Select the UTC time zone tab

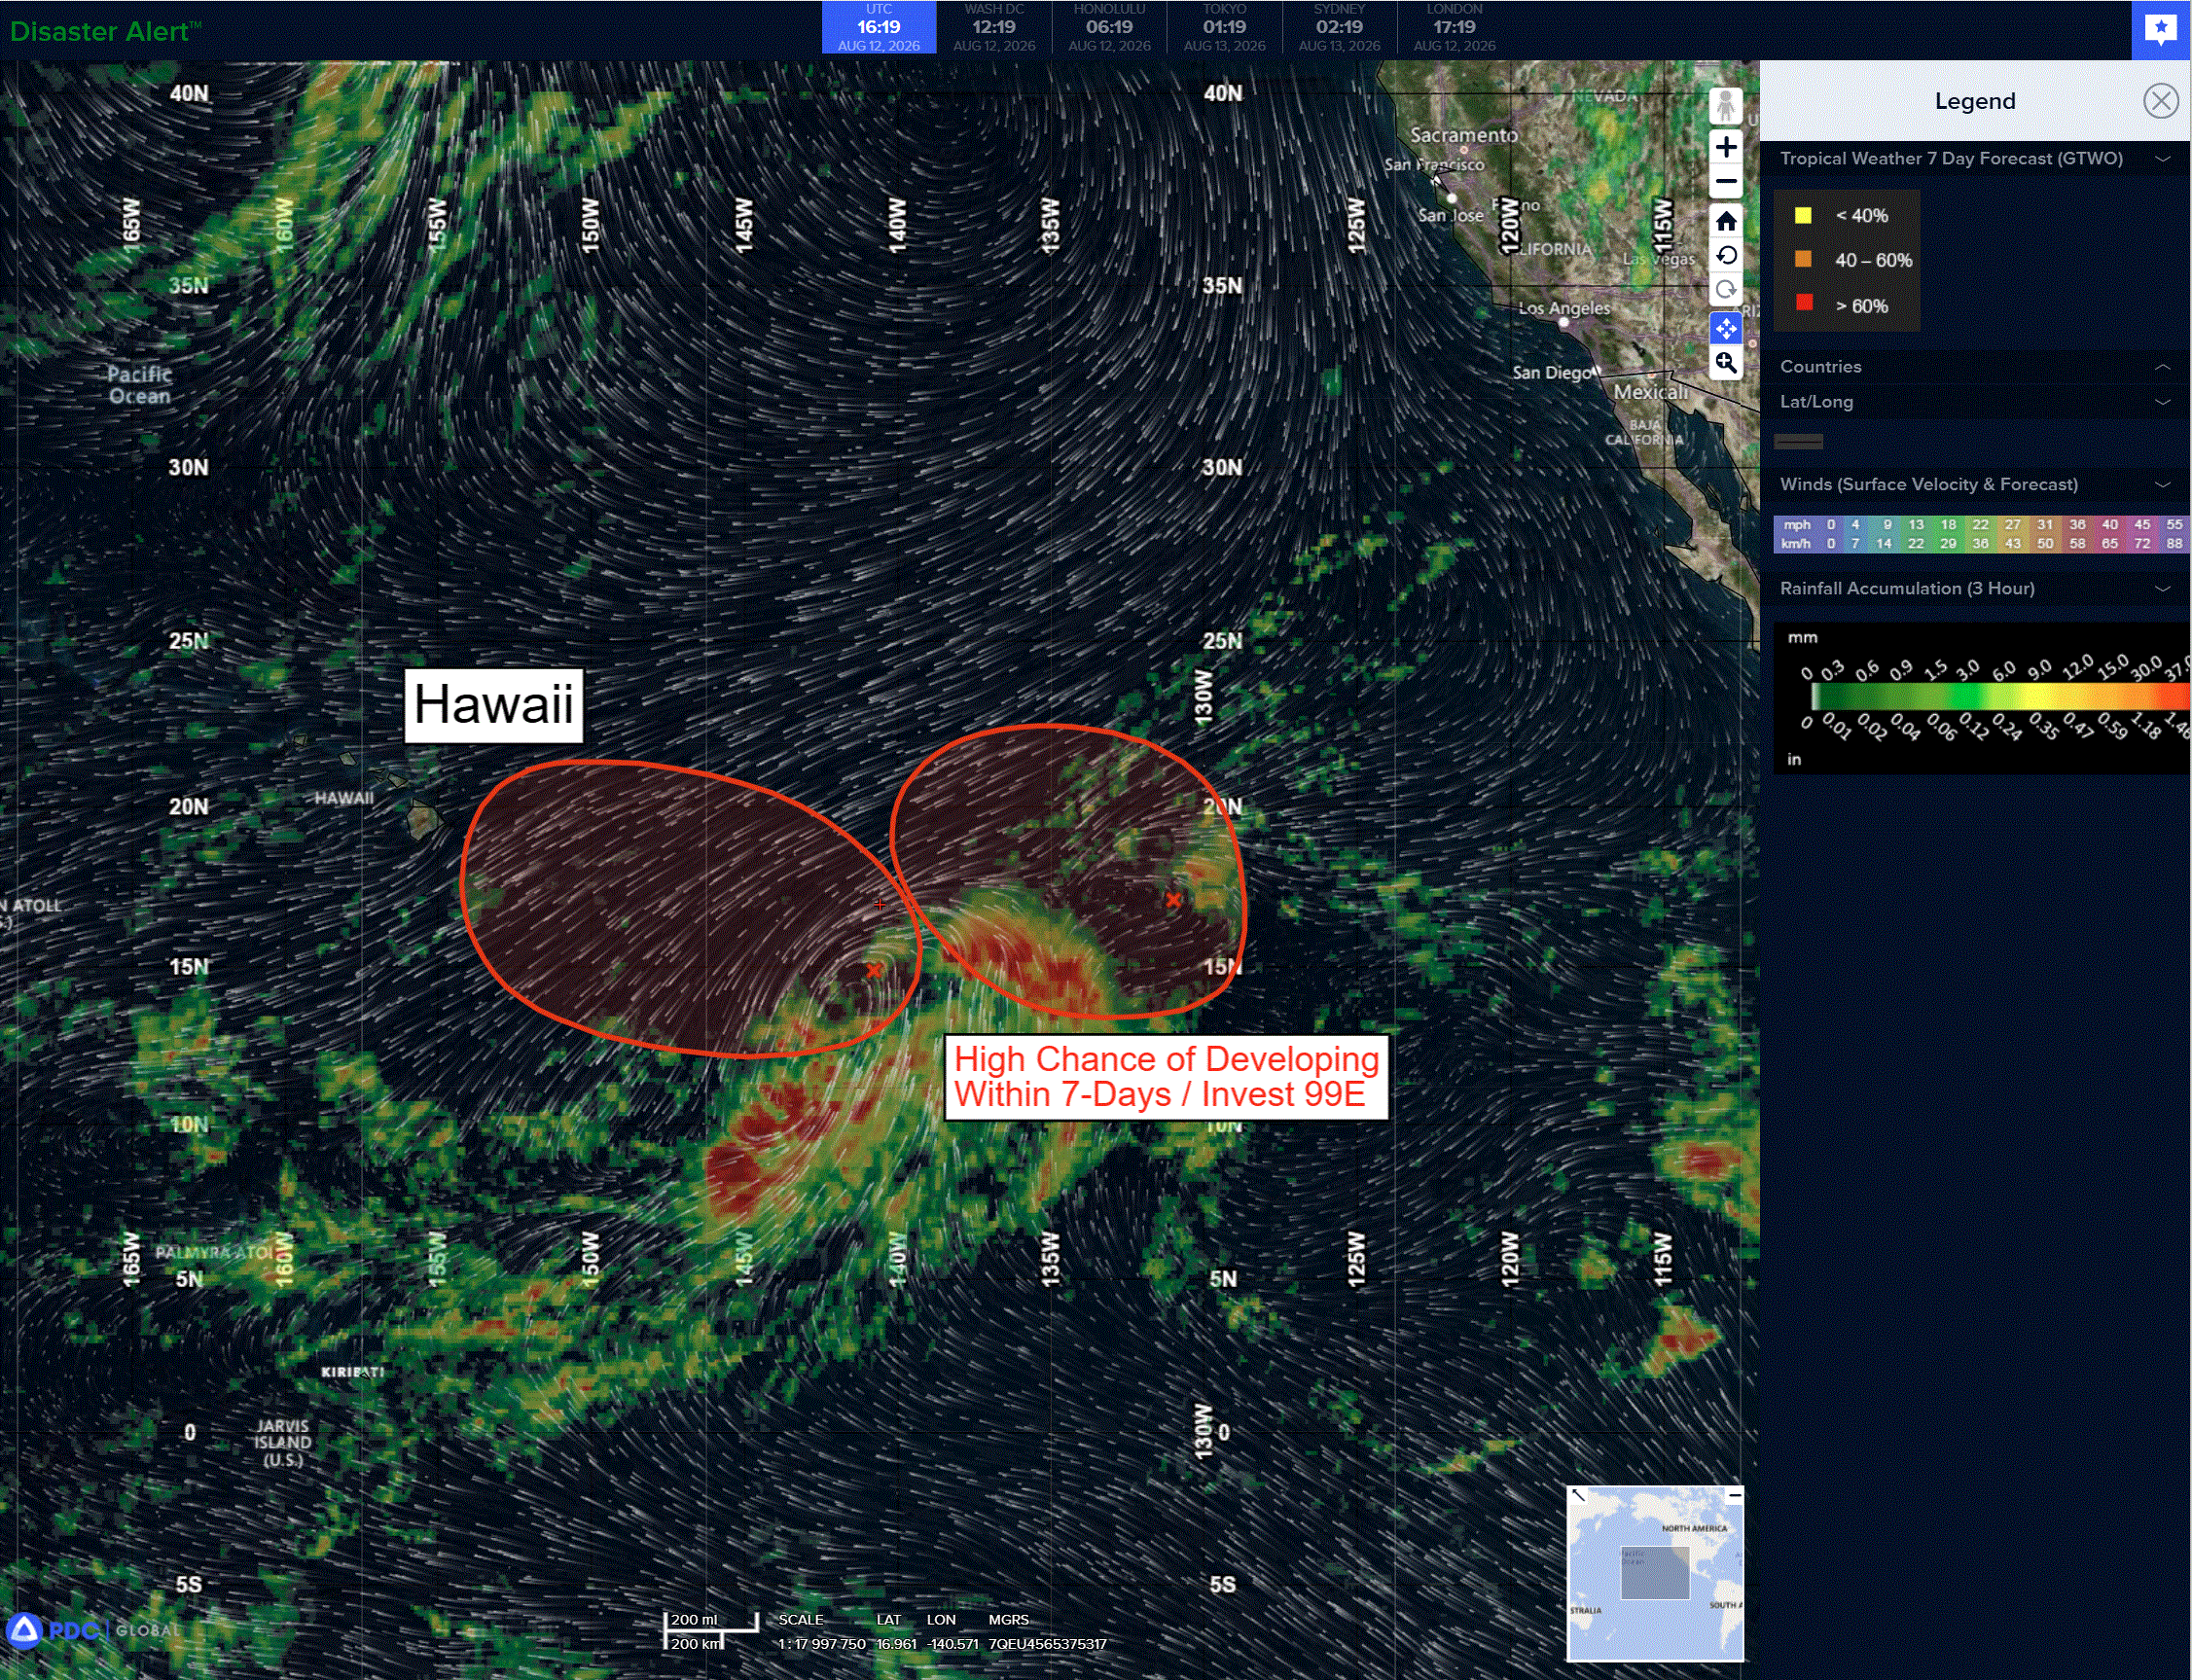[x=879, y=27]
